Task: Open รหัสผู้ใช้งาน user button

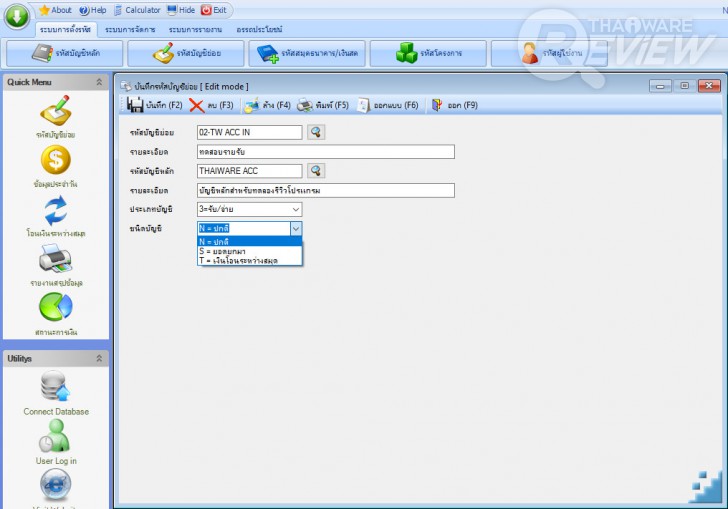Action: tap(549, 53)
